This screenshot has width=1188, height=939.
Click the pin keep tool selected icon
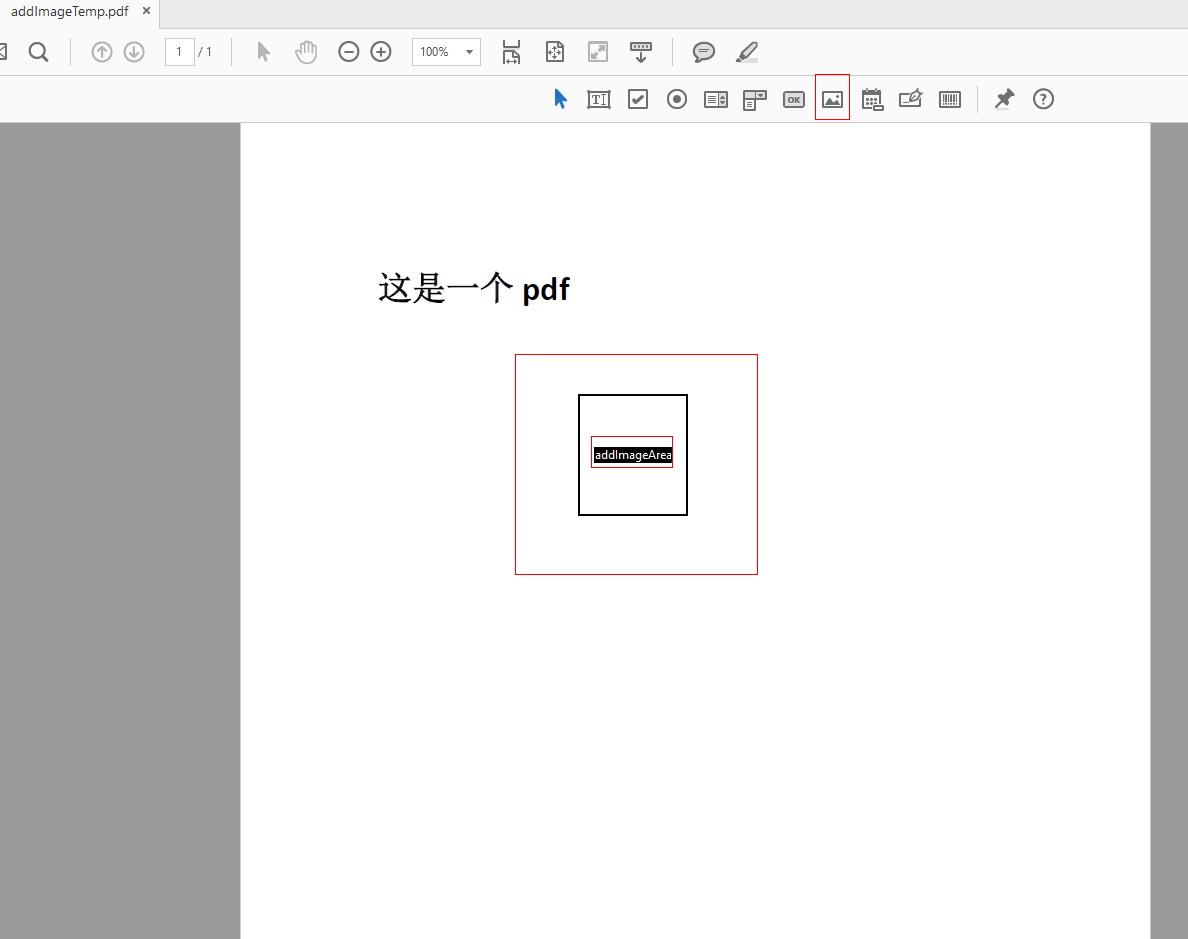point(1004,99)
